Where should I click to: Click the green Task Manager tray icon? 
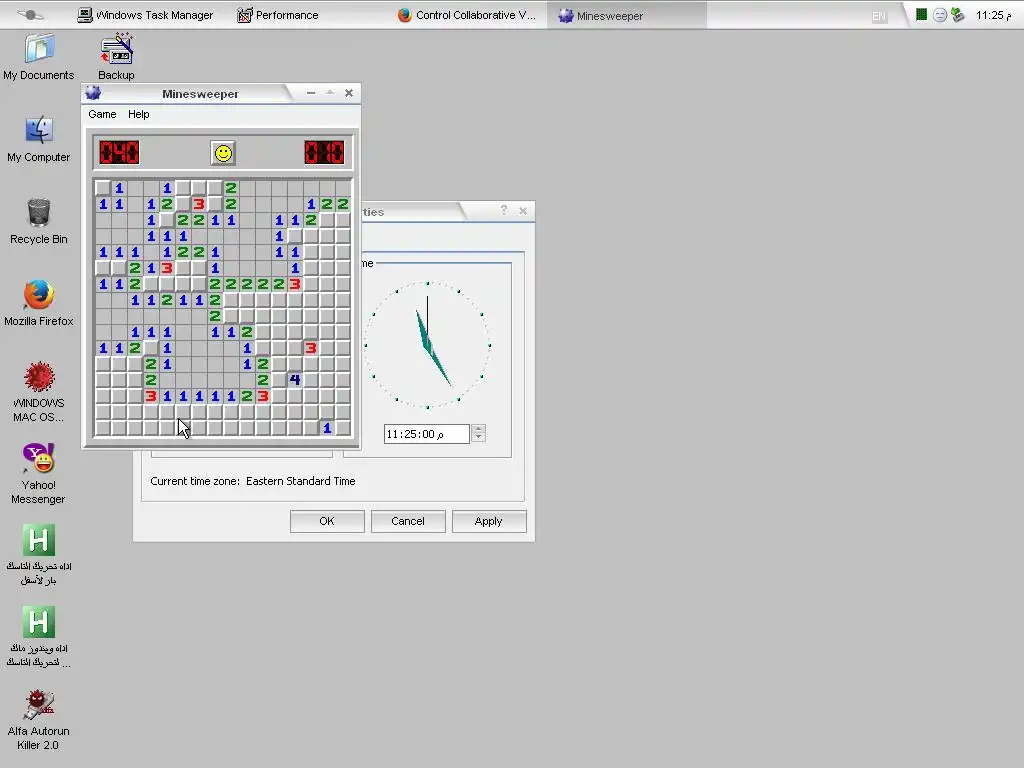point(921,14)
